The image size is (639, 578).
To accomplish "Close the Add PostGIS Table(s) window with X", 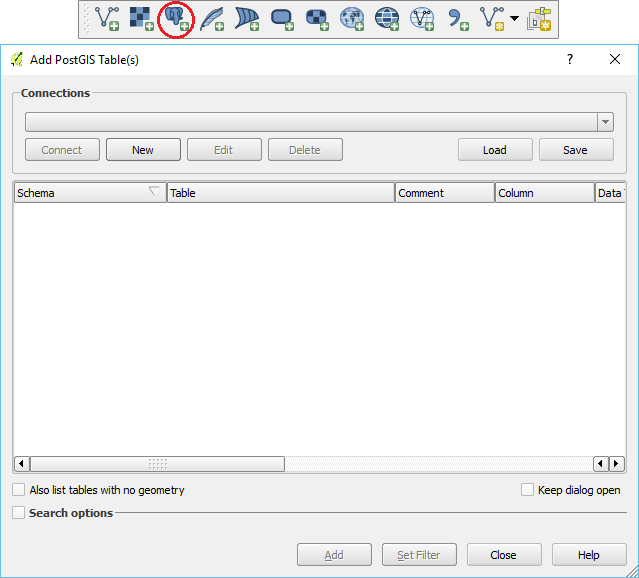I will [615, 60].
